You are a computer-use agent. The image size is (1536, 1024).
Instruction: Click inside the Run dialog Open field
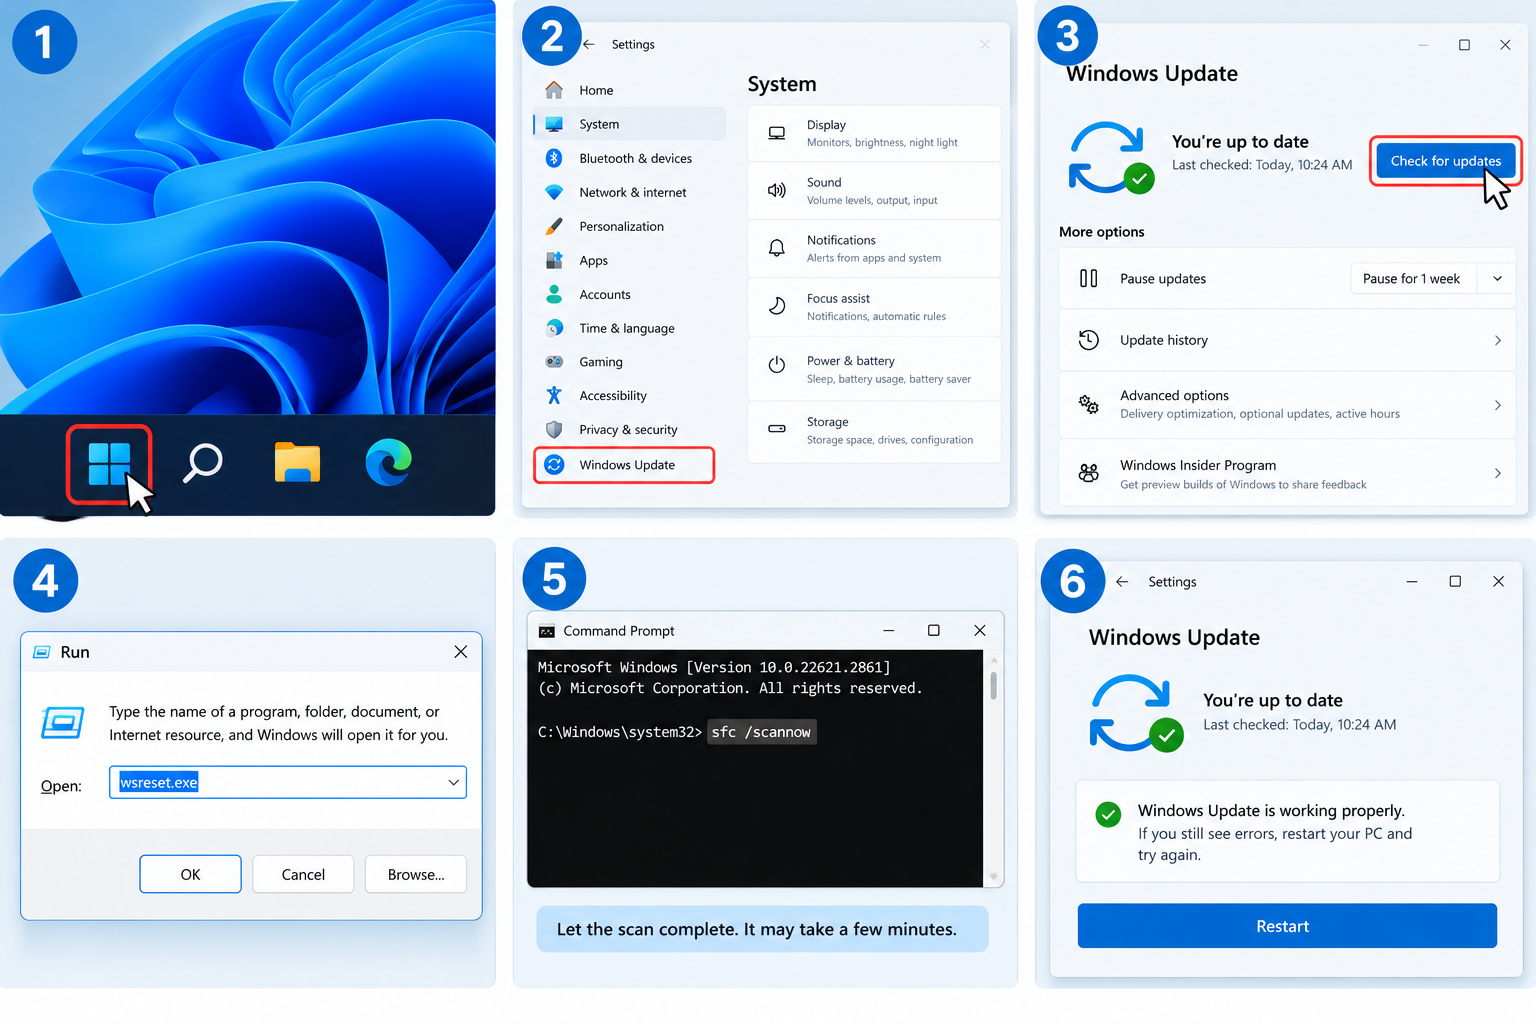[288, 782]
